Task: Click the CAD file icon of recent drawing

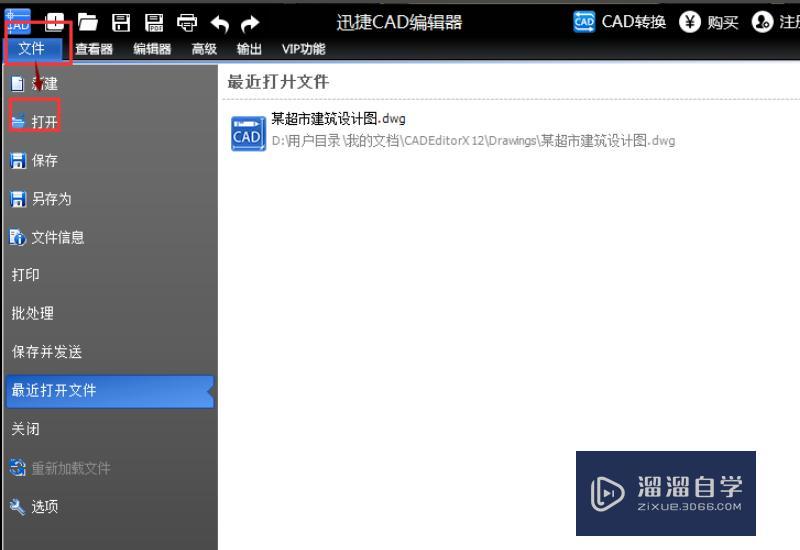Action: click(x=248, y=134)
